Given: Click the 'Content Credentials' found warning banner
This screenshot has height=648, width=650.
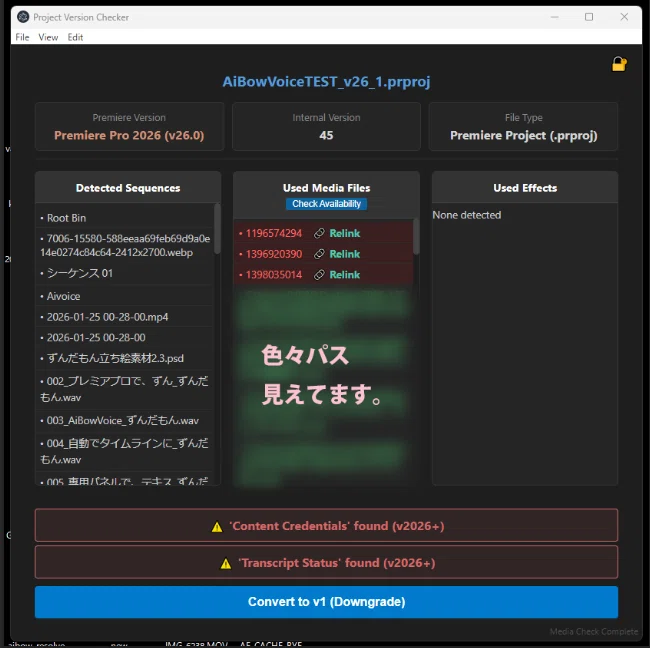Looking at the screenshot, I should [x=326, y=526].
